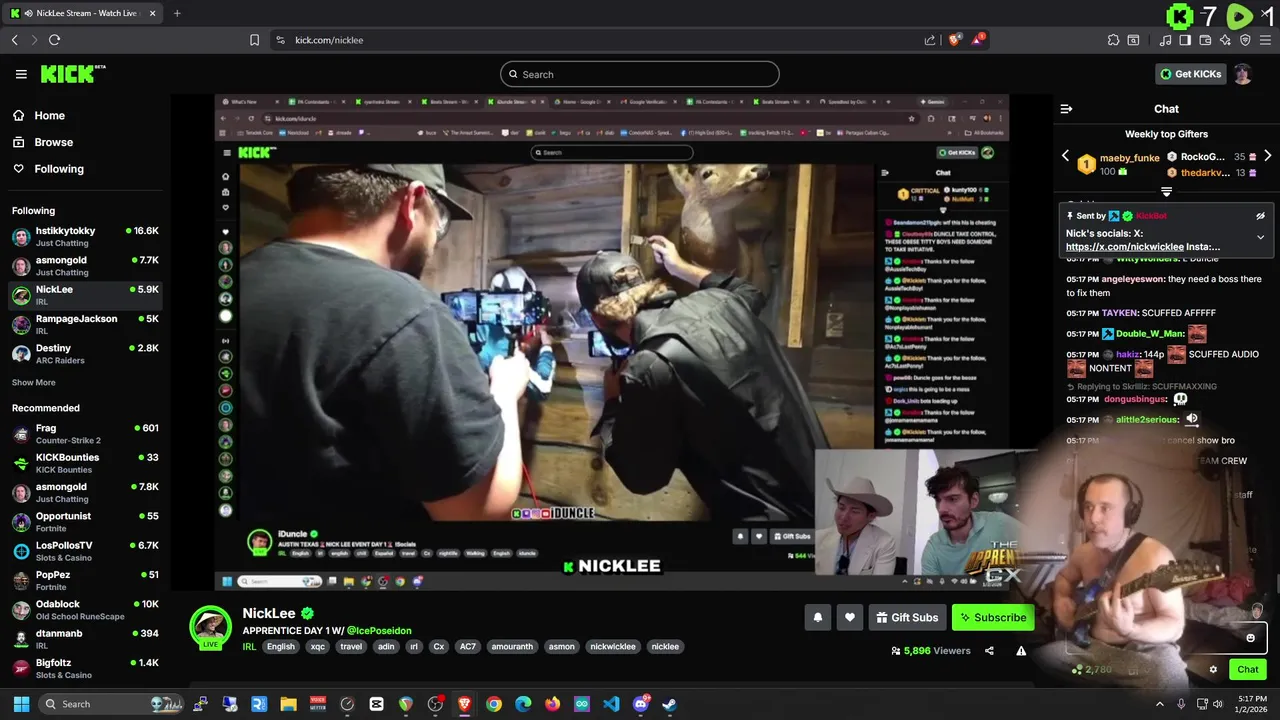This screenshot has height=720, width=1280.
Task: Bookmark this page in address bar
Action: tap(254, 40)
